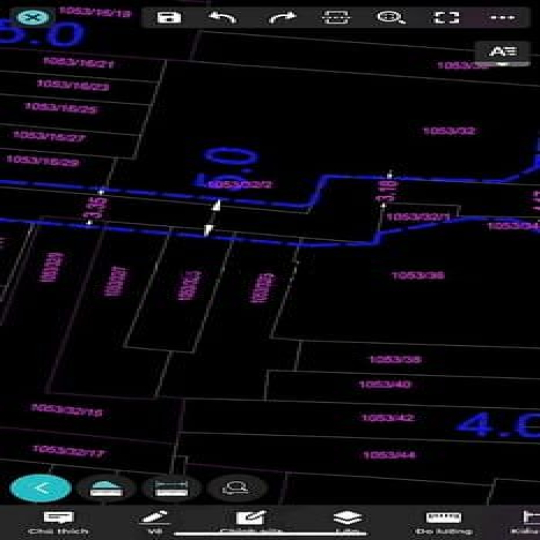This screenshot has height=540, width=540.
Task: Select the linear dimension quick tool
Action: click(171, 488)
